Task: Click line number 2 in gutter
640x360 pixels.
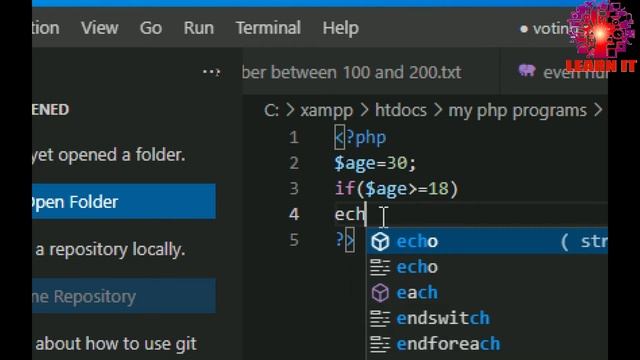Action: (294, 163)
